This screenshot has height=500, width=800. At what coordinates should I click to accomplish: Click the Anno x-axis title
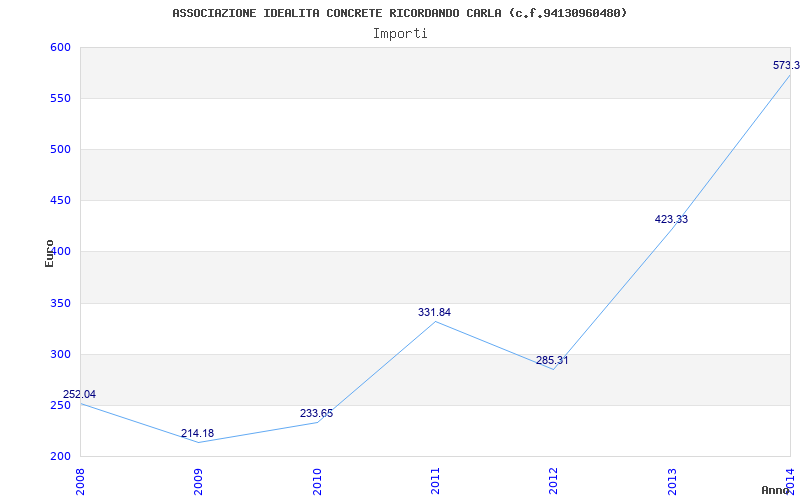(775, 490)
